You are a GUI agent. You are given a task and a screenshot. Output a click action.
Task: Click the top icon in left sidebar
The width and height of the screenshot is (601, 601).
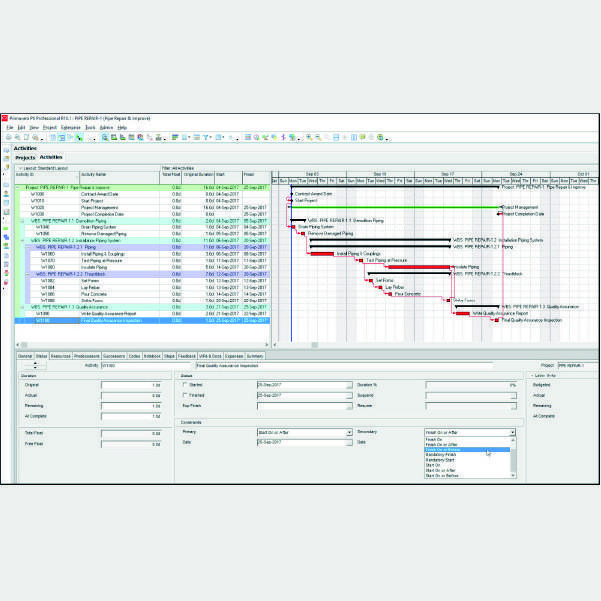6,148
